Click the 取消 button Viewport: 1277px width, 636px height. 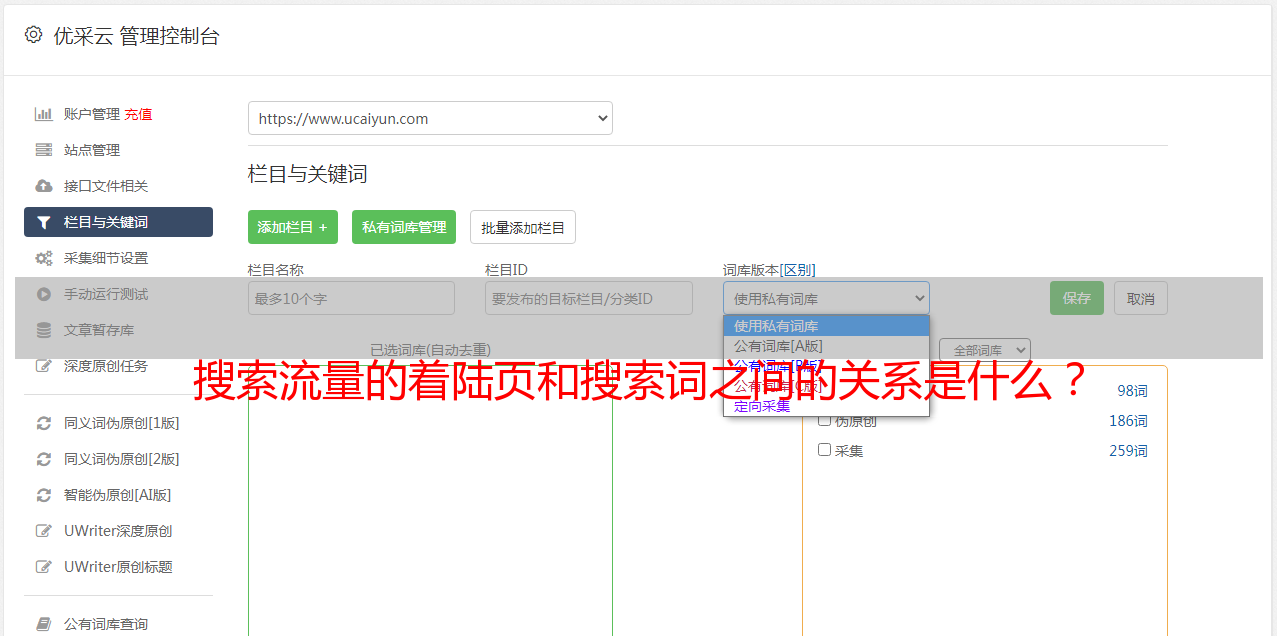click(1141, 298)
